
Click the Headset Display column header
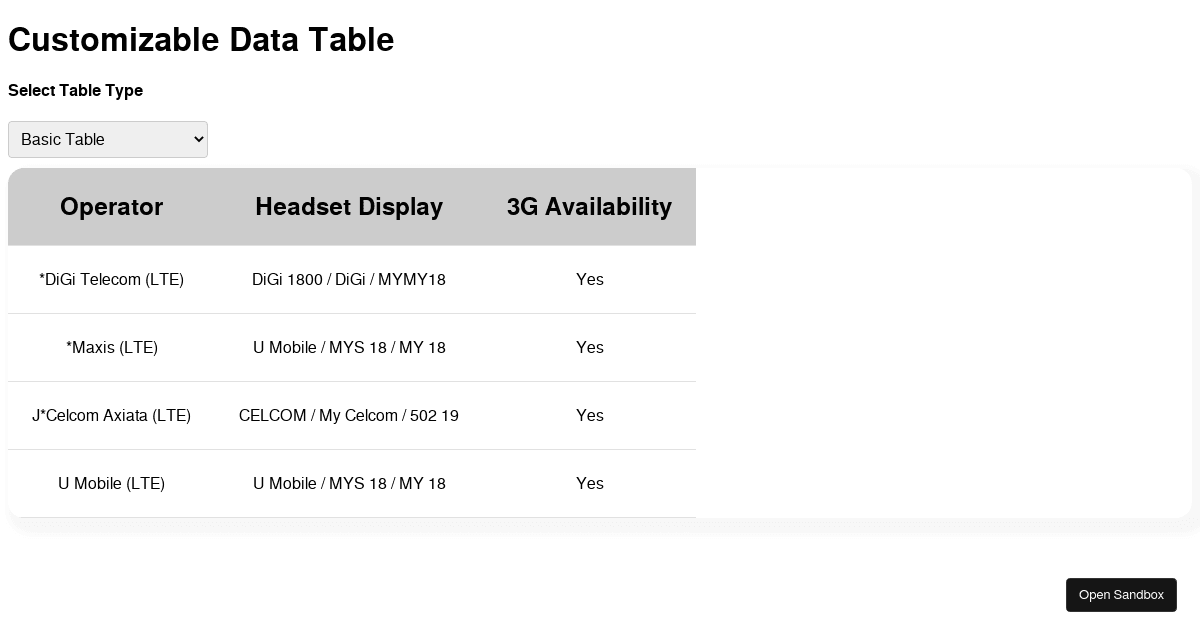pos(349,207)
